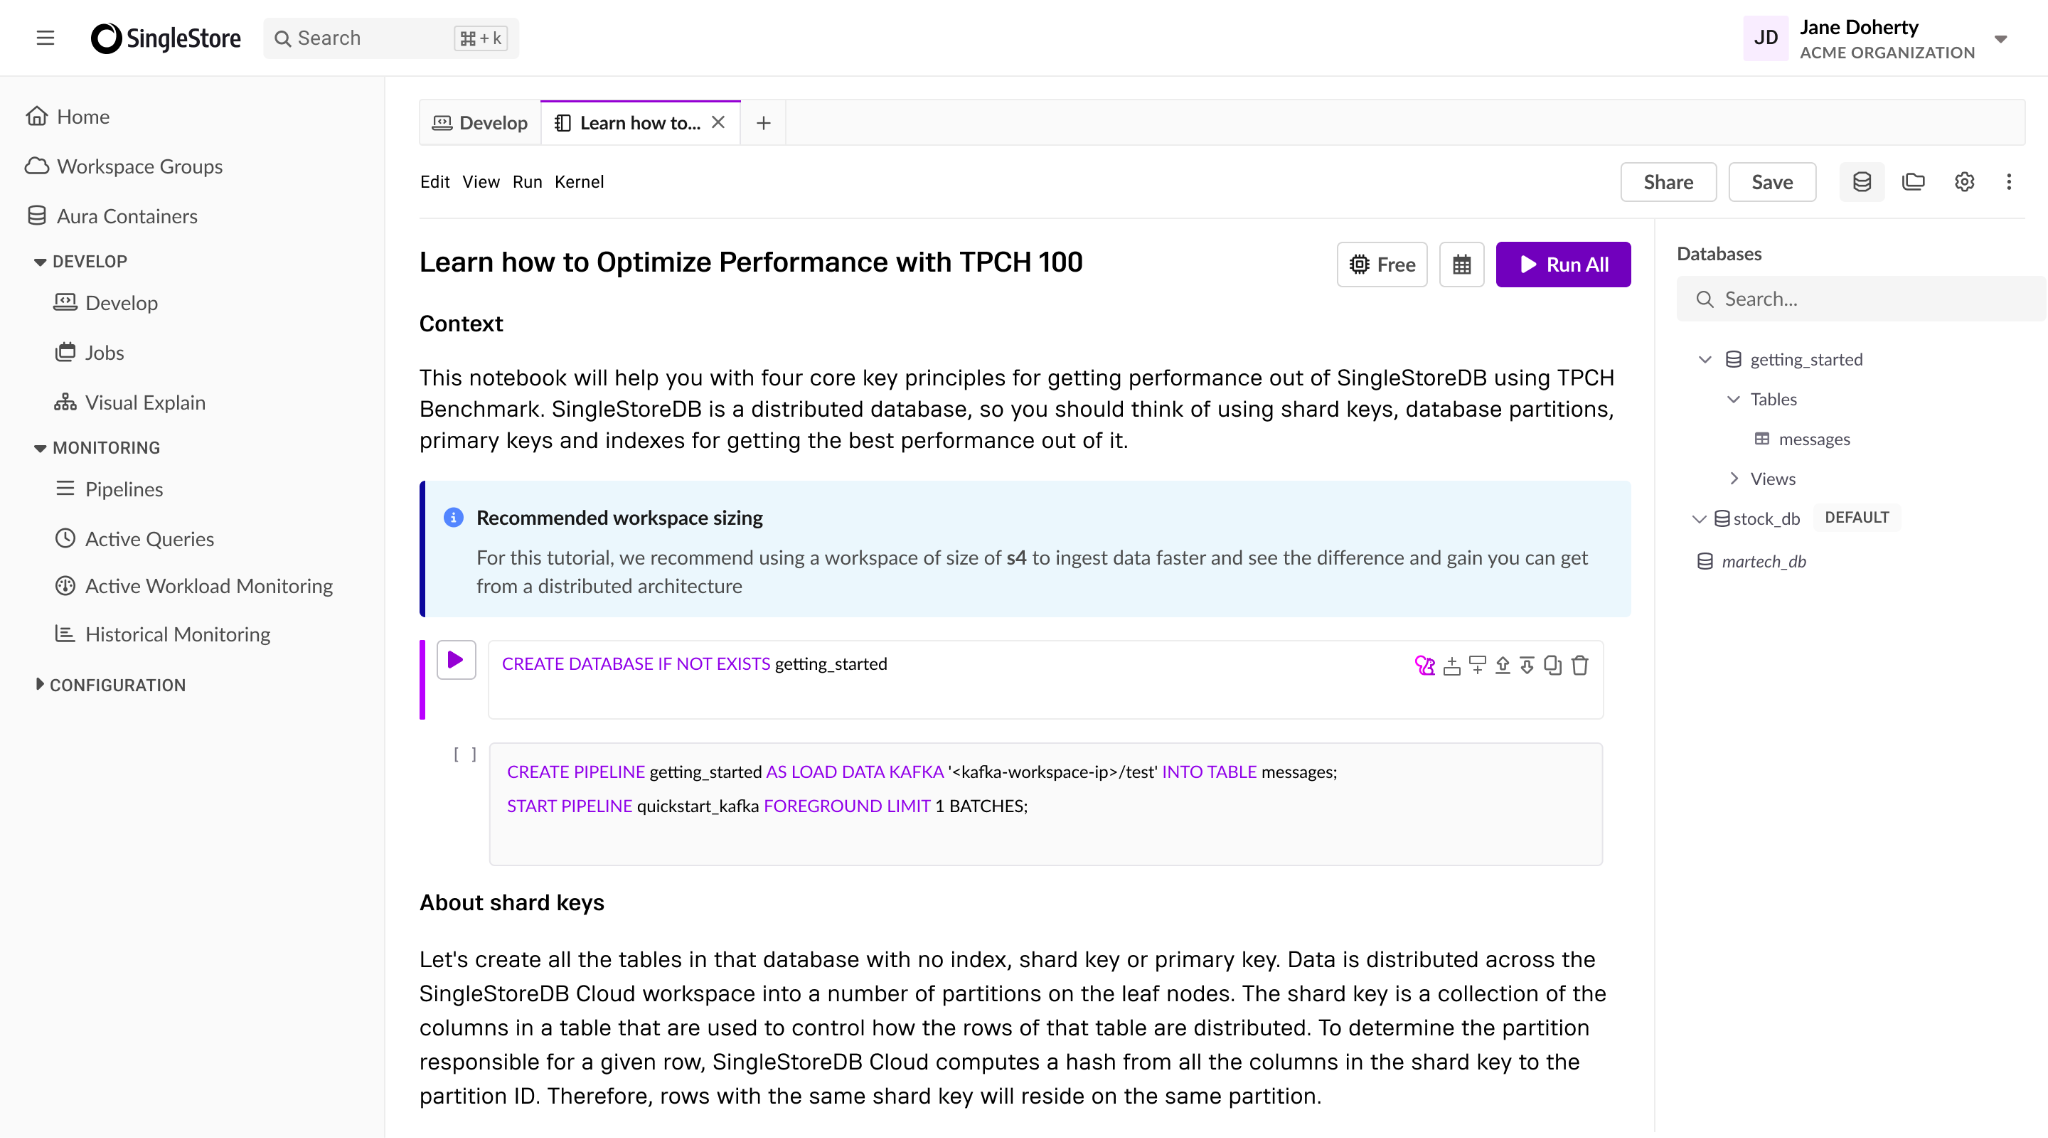Screen dimensions: 2048x1138
Task: Open the Kernel menu
Action: [579, 182]
